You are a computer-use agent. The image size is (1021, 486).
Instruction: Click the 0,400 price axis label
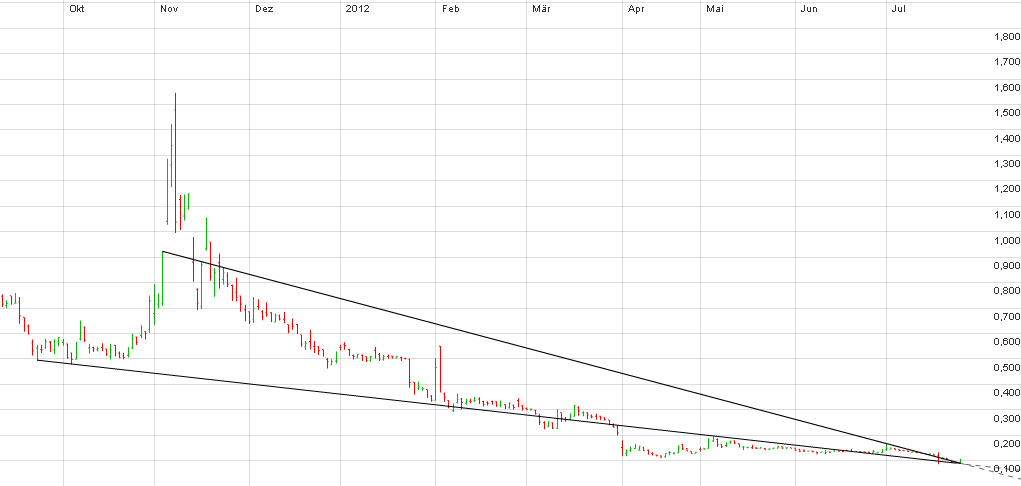pyautogui.click(x=1007, y=392)
